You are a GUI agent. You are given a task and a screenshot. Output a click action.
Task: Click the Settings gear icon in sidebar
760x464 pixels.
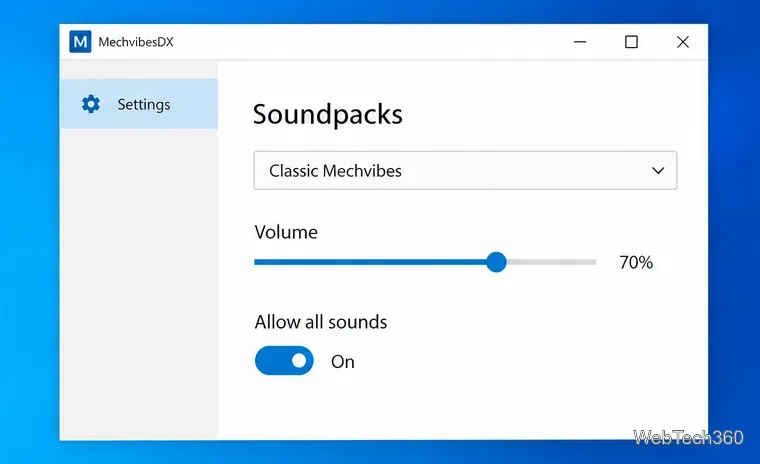[91, 104]
